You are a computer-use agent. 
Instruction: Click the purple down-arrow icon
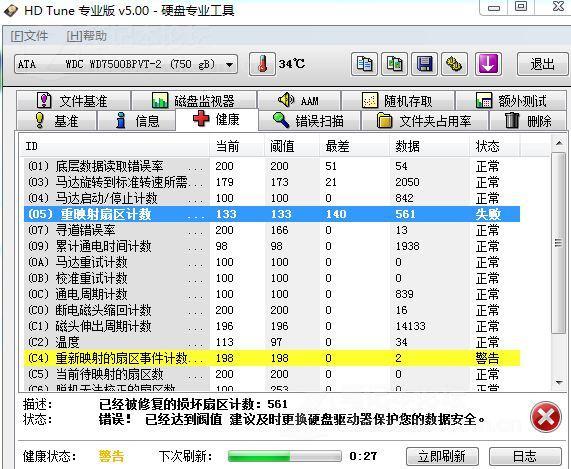[488, 64]
